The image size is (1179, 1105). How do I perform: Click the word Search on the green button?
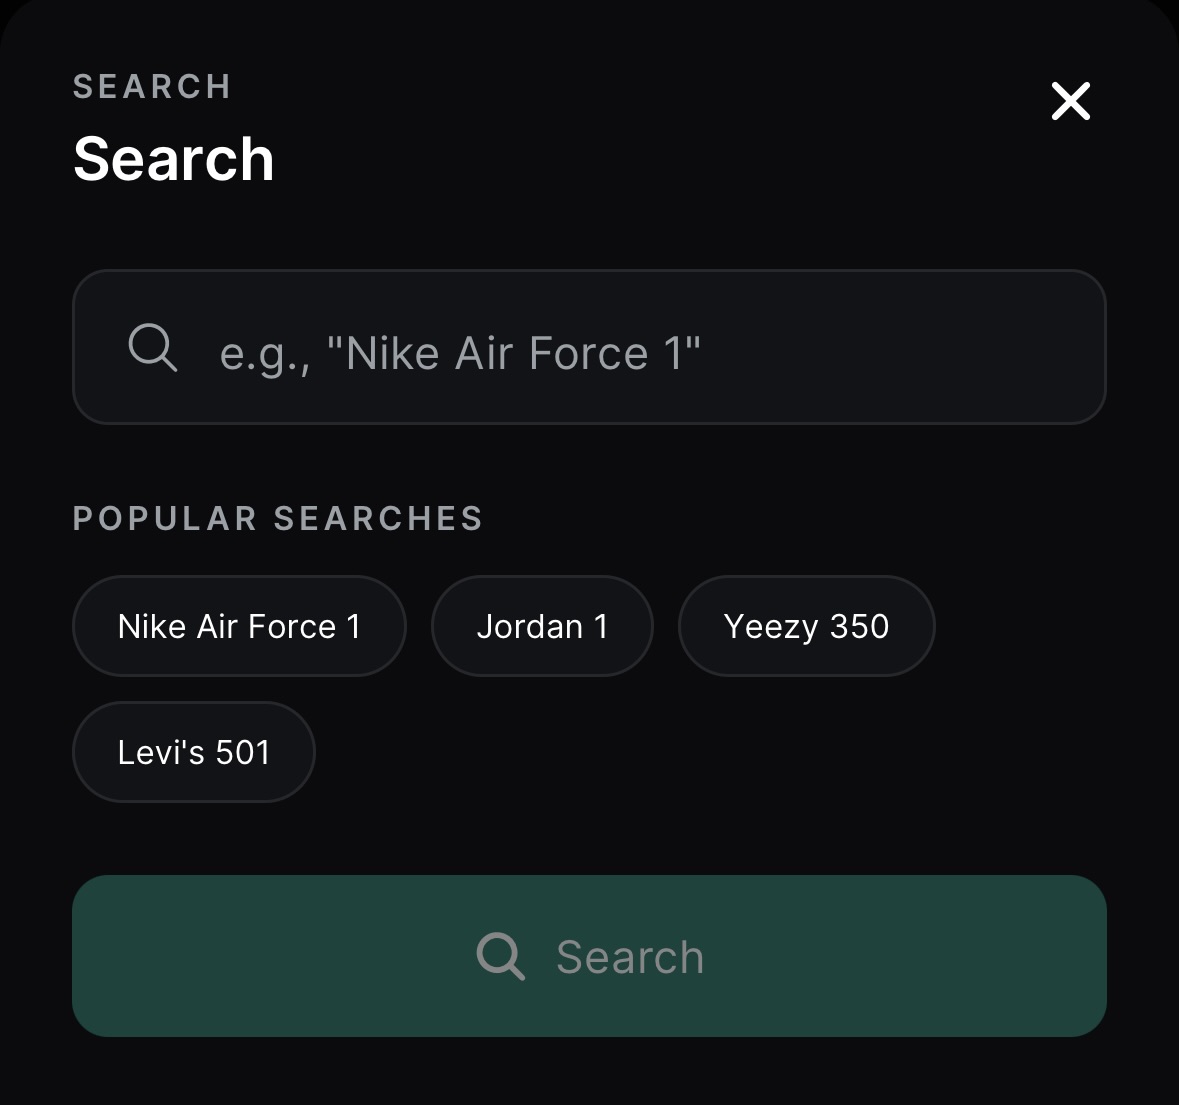630,957
